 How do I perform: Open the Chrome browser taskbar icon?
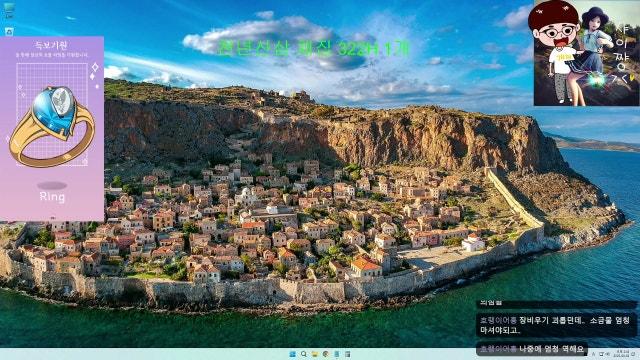[326, 354]
